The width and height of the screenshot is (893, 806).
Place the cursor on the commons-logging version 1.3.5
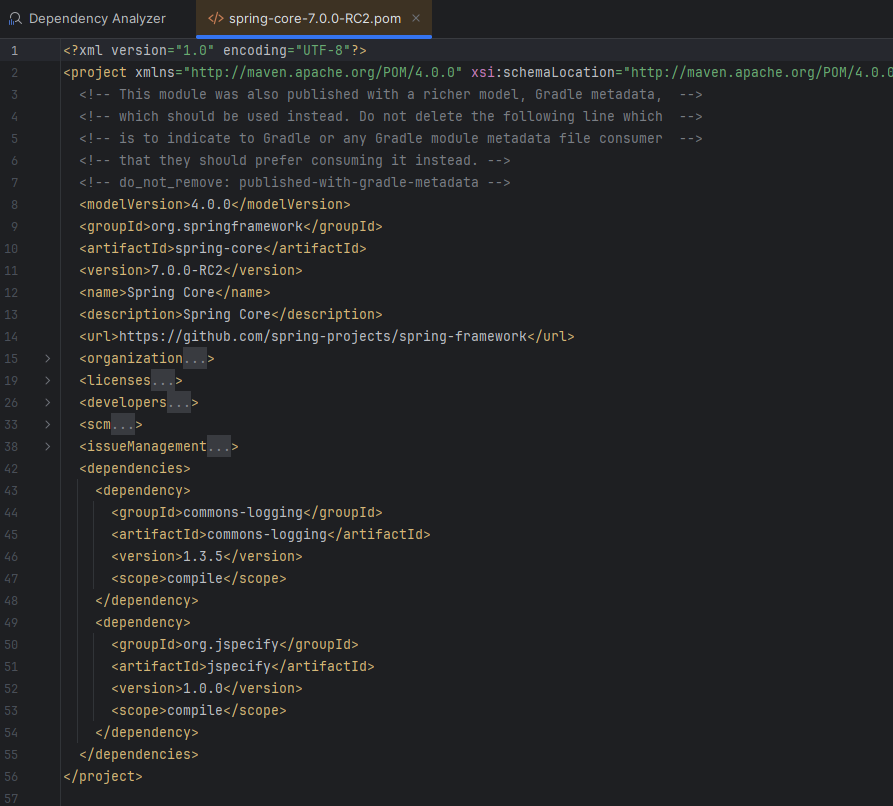202,556
